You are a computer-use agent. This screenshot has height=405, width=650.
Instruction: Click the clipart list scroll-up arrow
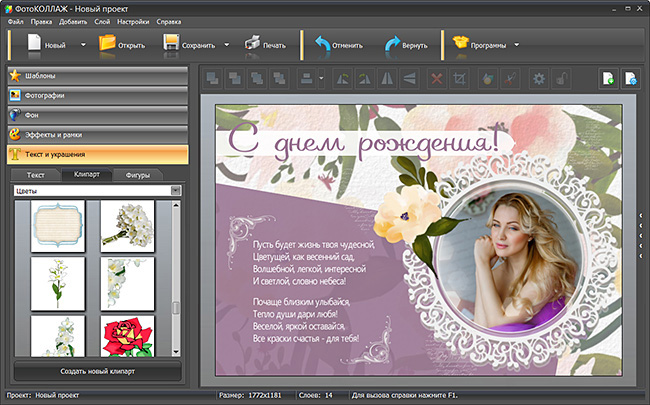click(176, 205)
